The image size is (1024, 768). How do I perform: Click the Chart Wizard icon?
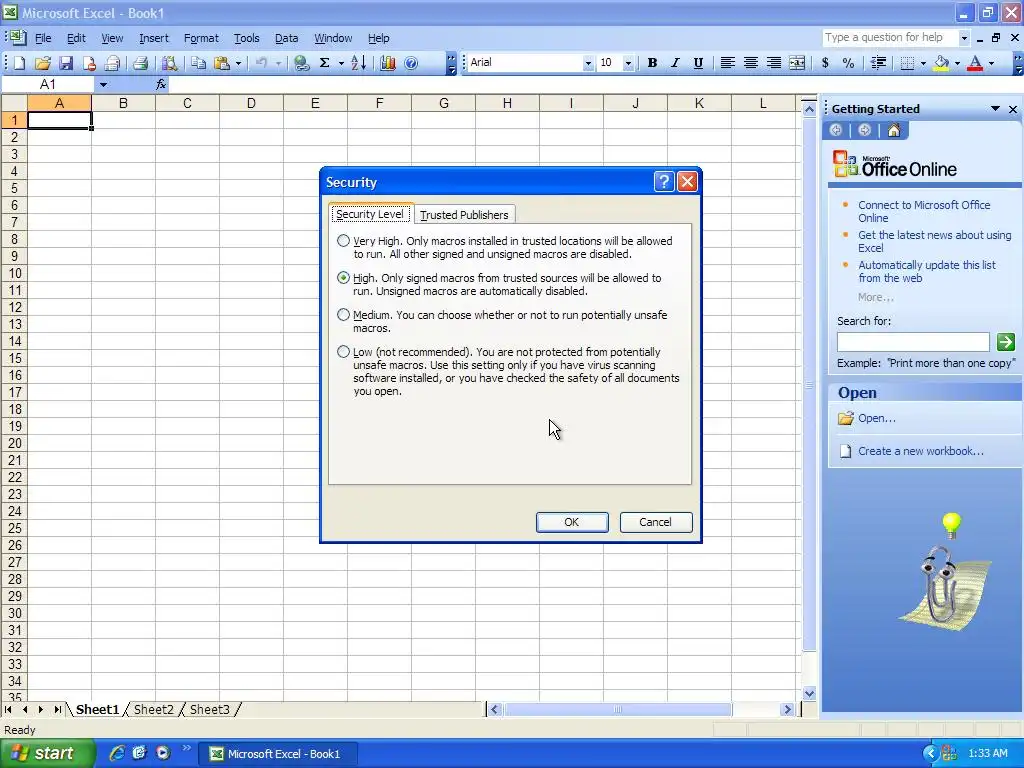click(x=388, y=63)
